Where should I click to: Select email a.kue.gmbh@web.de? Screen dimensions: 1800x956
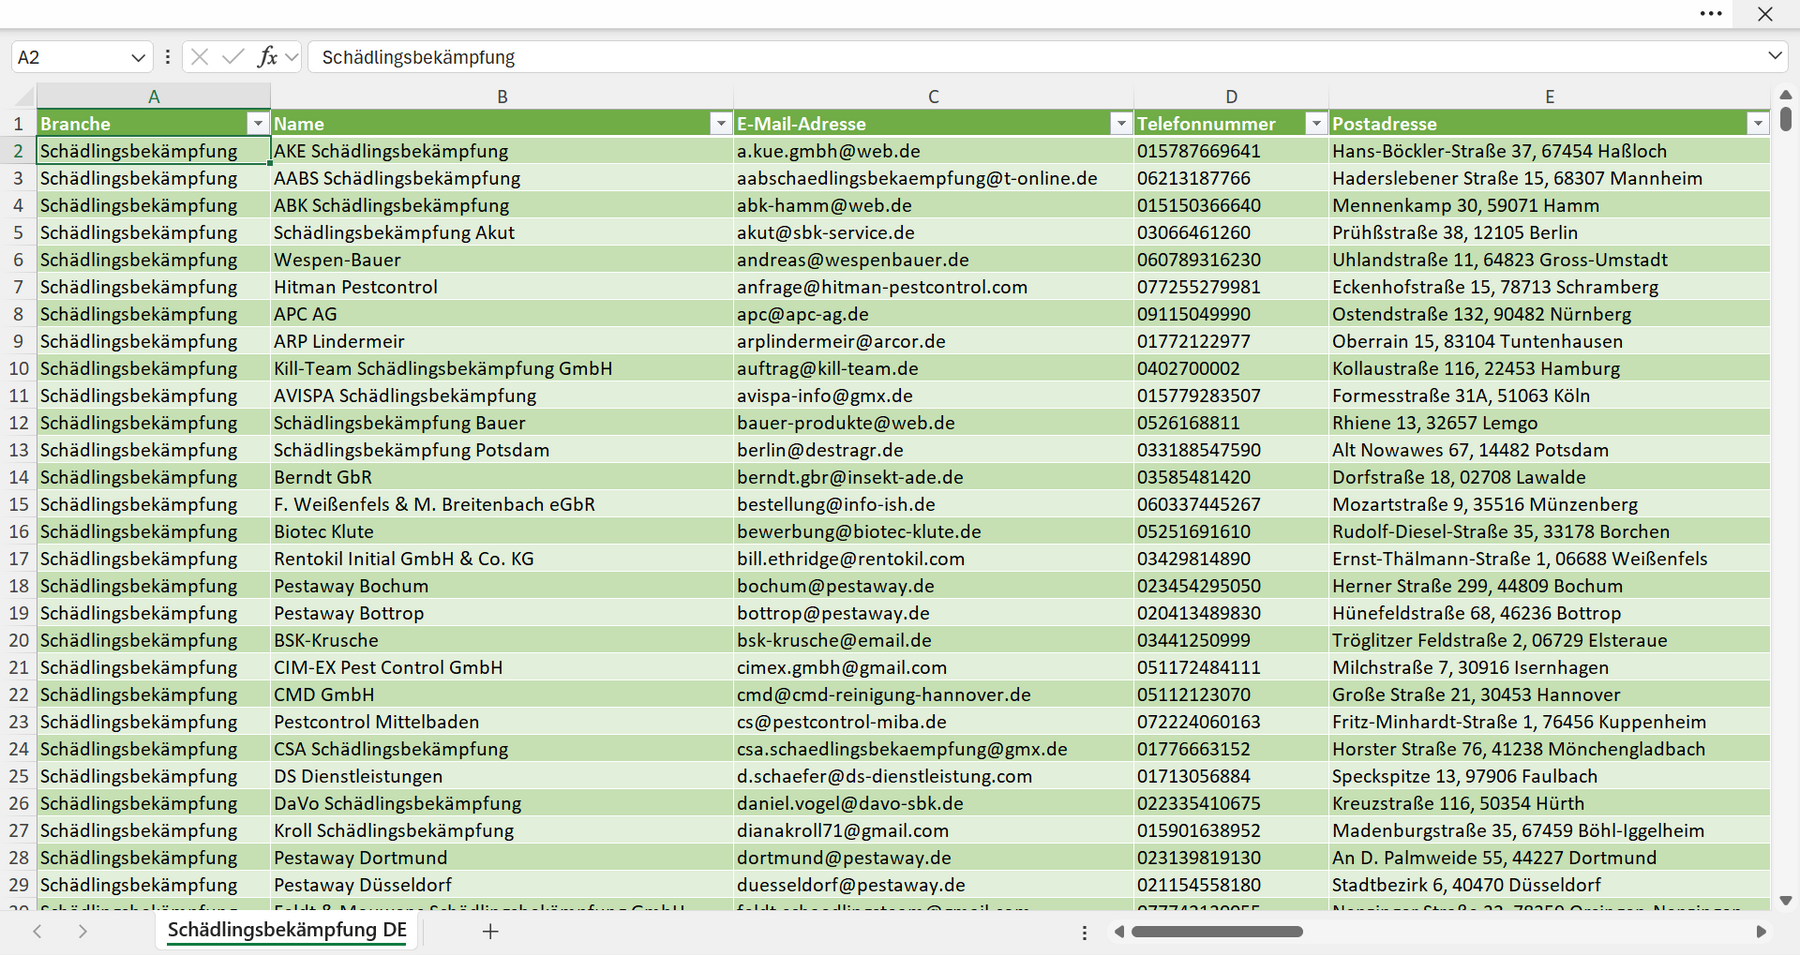(x=933, y=151)
